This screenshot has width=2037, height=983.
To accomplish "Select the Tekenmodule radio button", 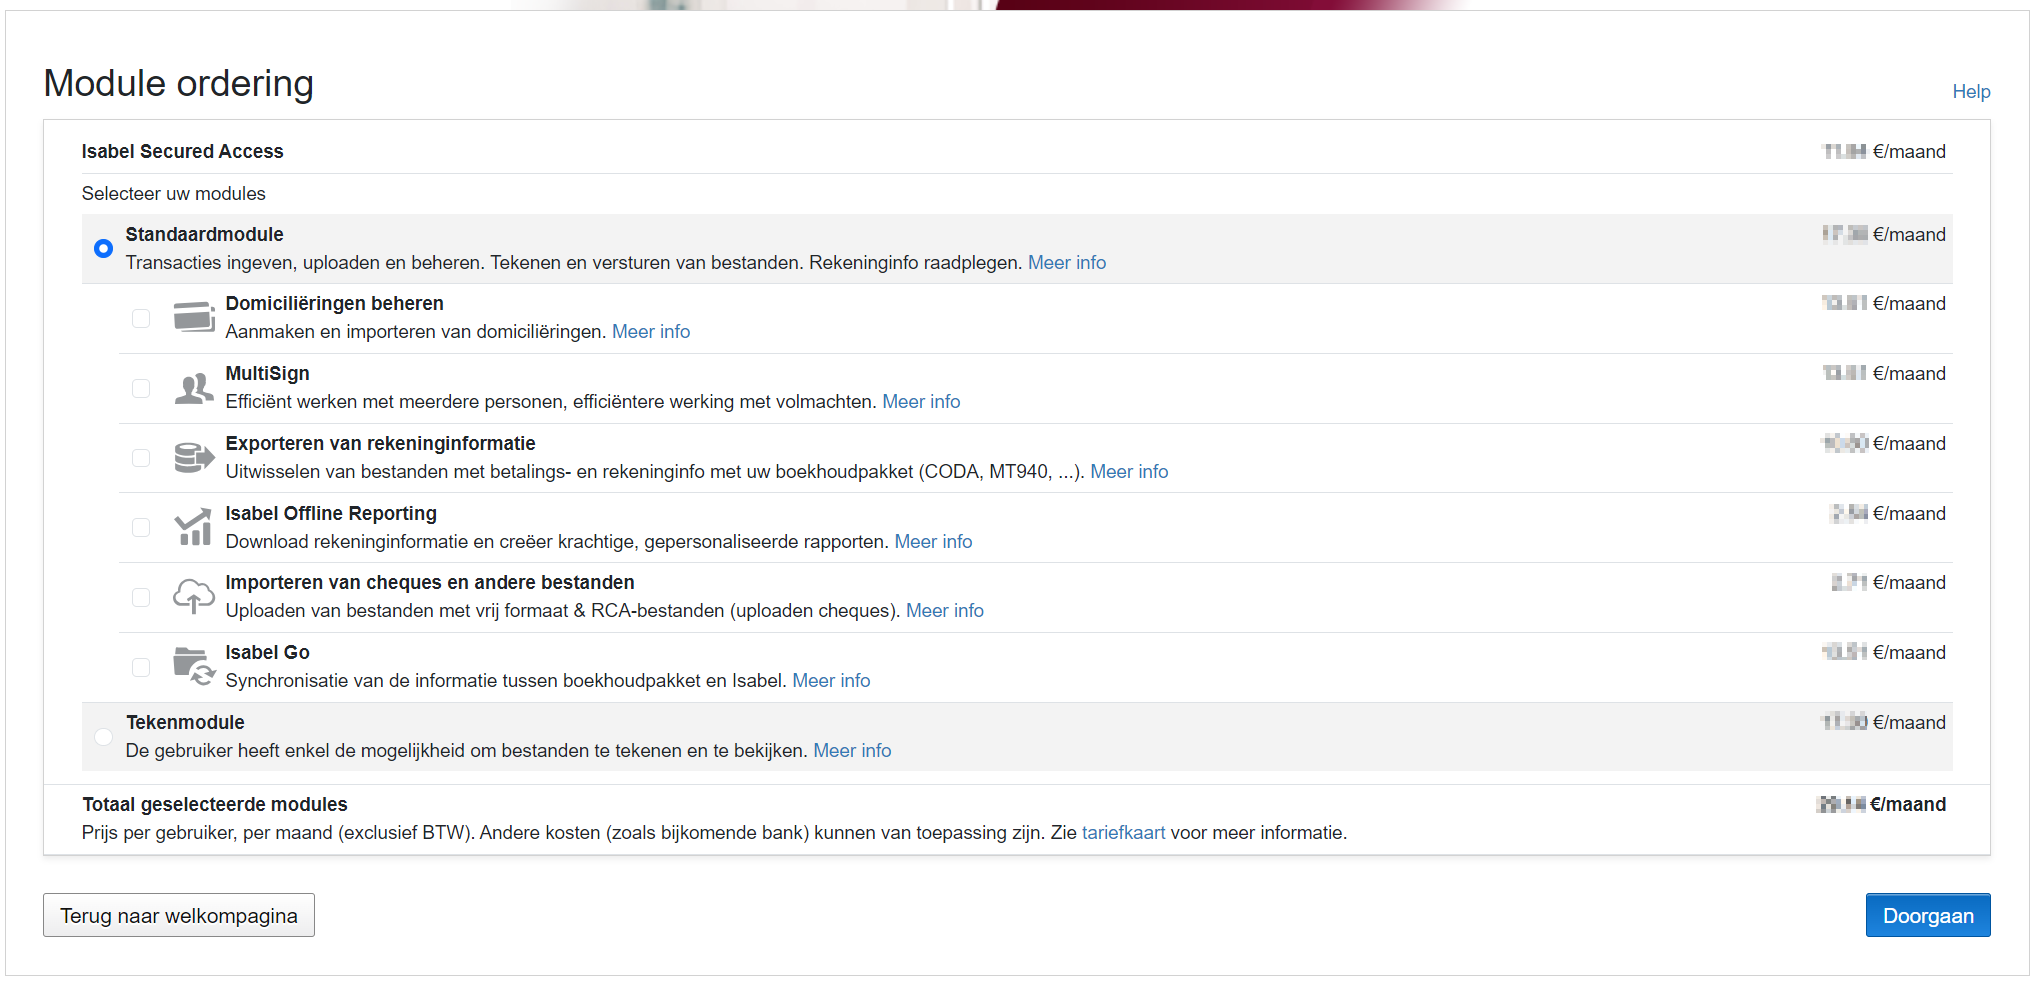I will pos(103,737).
